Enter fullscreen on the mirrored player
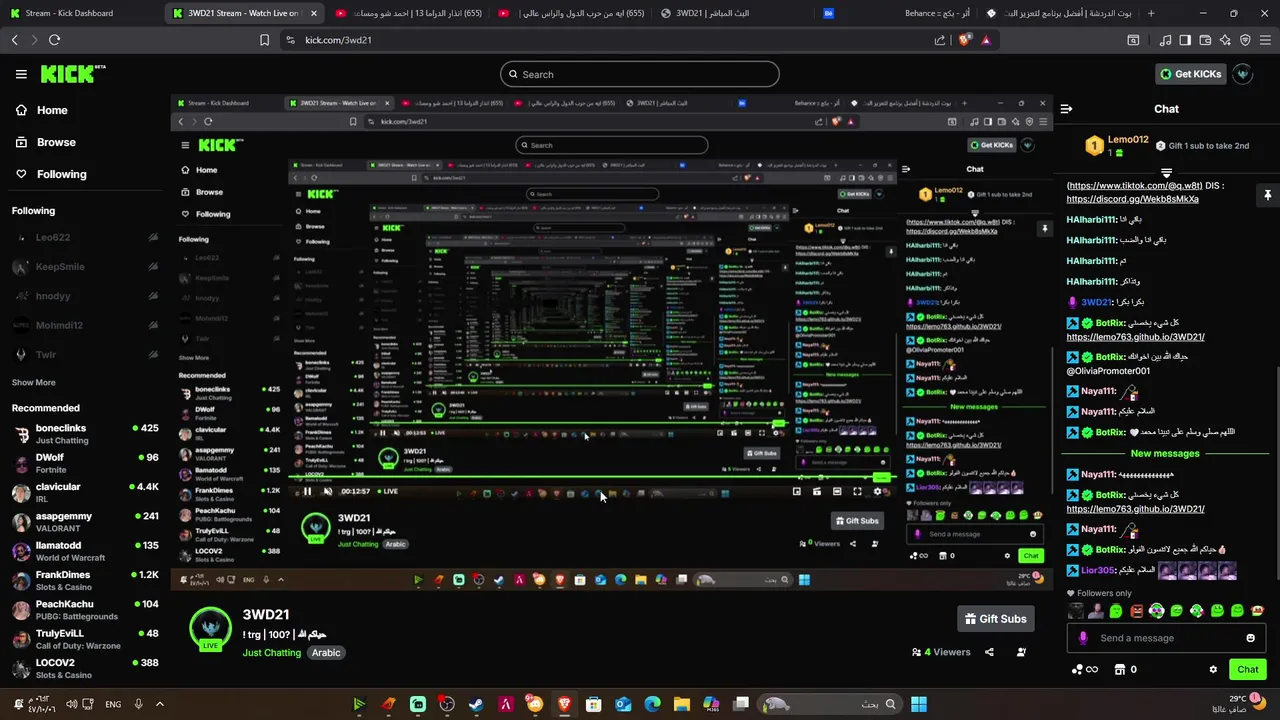This screenshot has height=720, width=1280. tap(857, 491)
